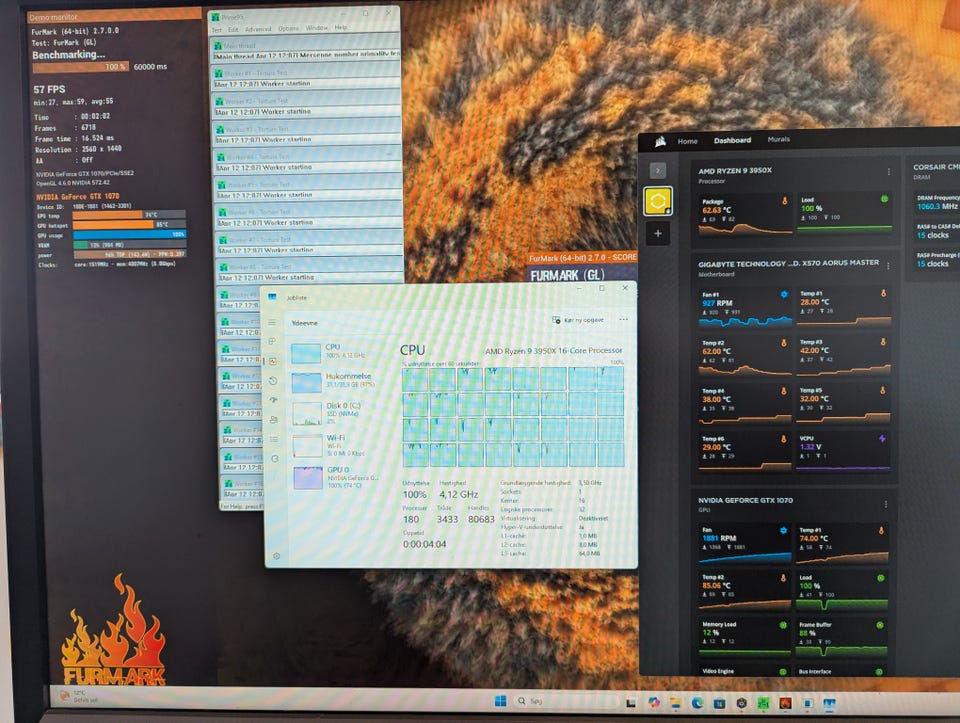Switch to the Home tab in iCUE
Viewport: 960px width, 723px height.
point(688,141)
